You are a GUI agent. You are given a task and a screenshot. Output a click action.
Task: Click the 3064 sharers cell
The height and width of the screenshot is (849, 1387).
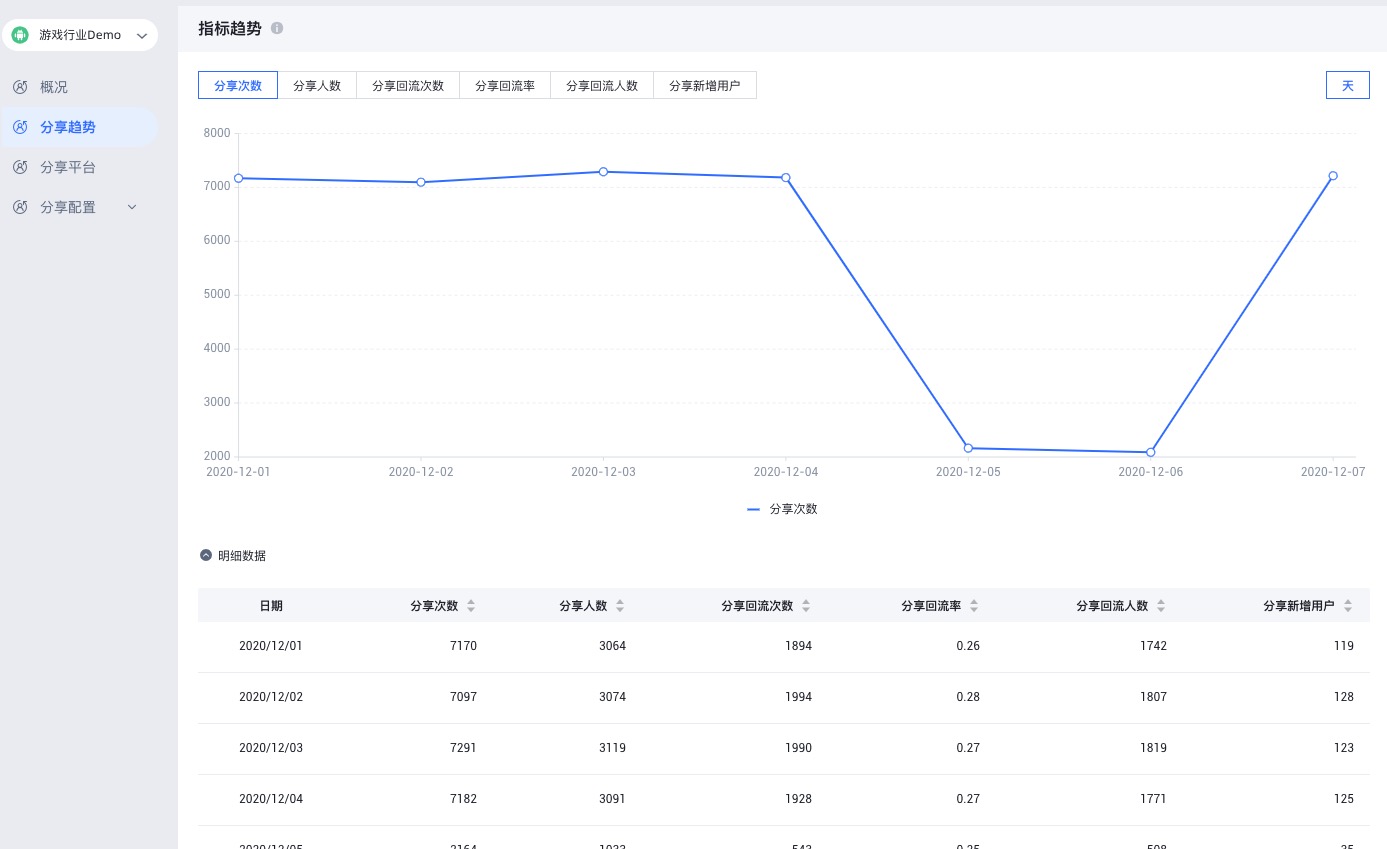pos(613,646)
